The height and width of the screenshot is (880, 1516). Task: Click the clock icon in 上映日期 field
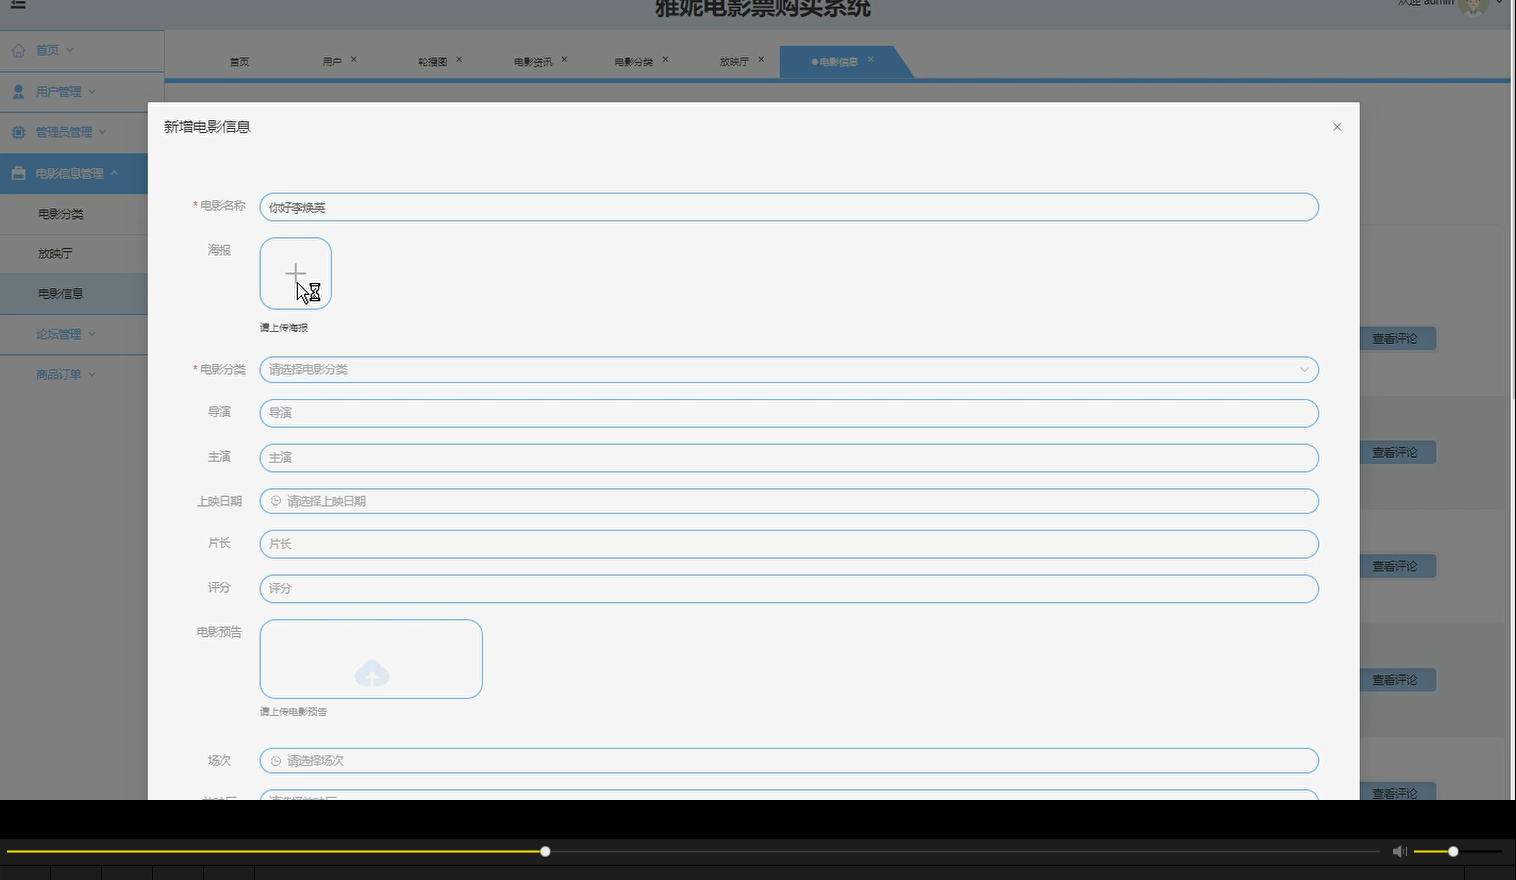(x=276, y=501)
